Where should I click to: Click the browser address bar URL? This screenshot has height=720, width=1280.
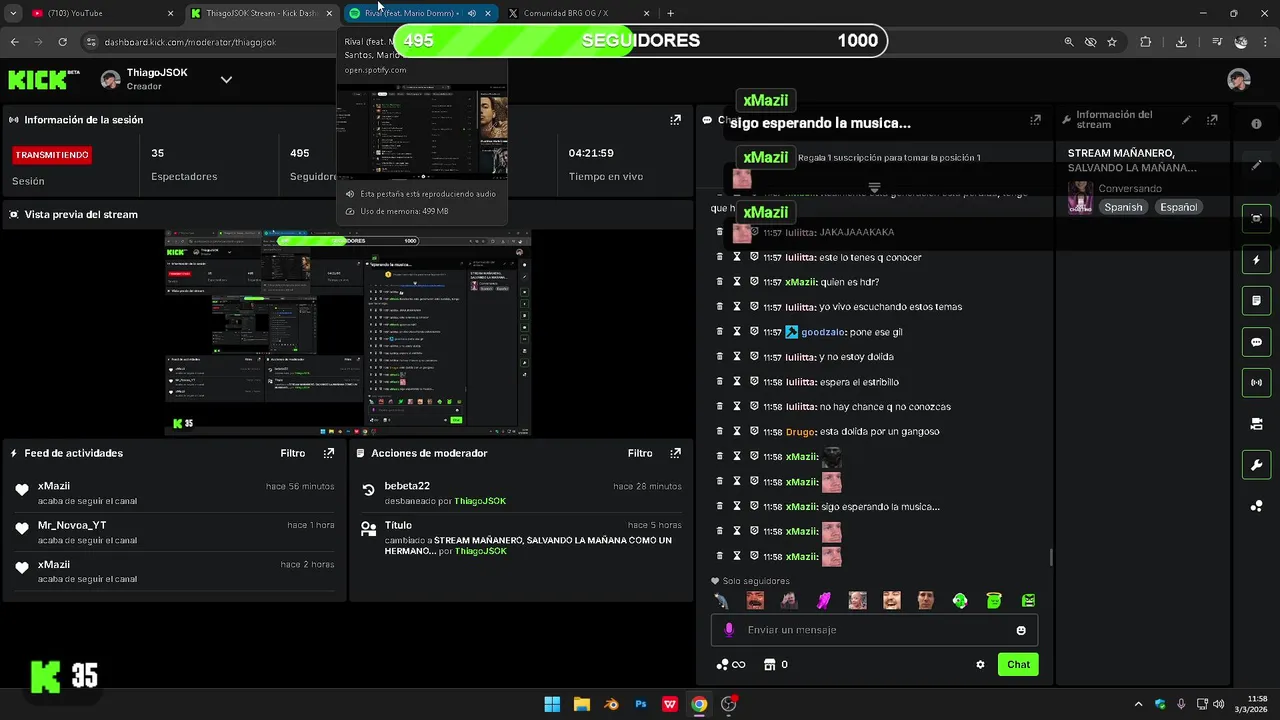(x=190, y=42)
